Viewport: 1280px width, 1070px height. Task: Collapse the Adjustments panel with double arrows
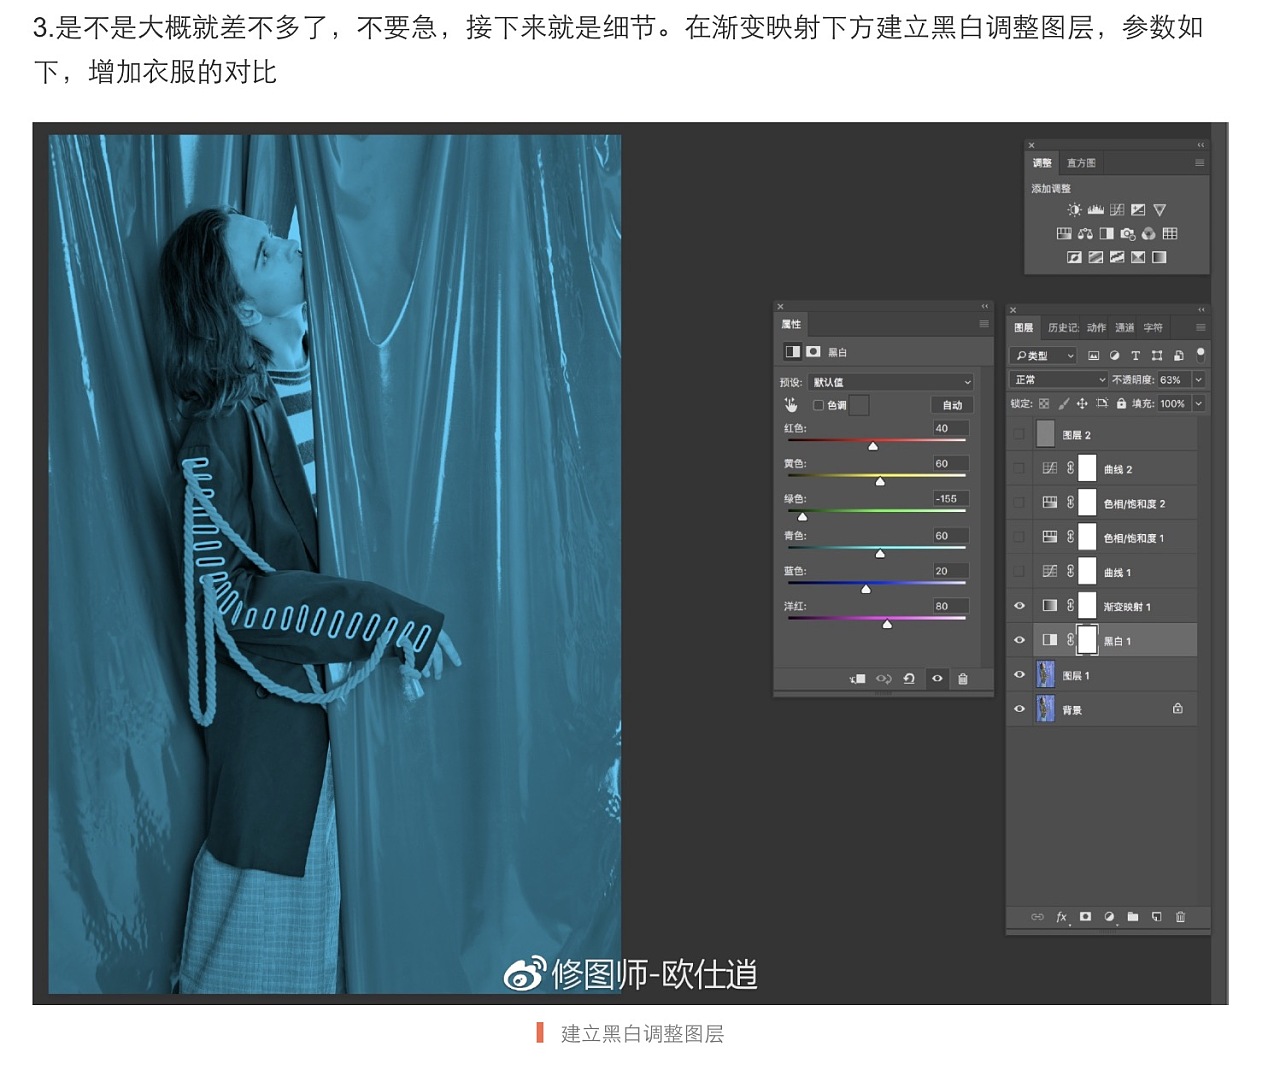[x=1201, y=145]
